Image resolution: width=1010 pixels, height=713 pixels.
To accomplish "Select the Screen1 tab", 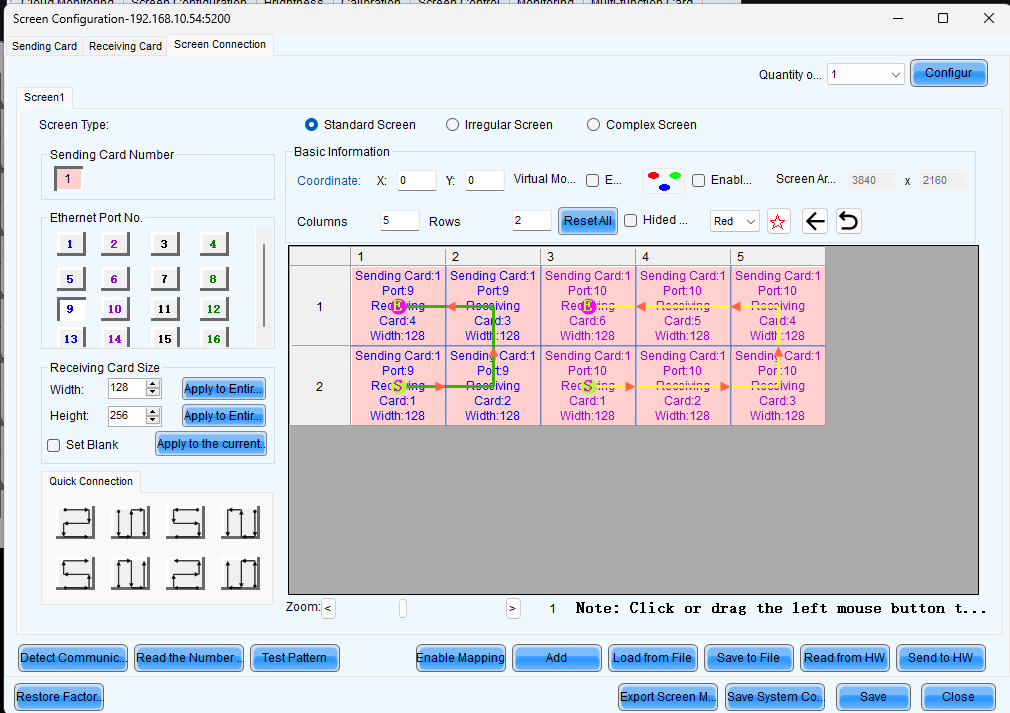I will coord(44,97).
